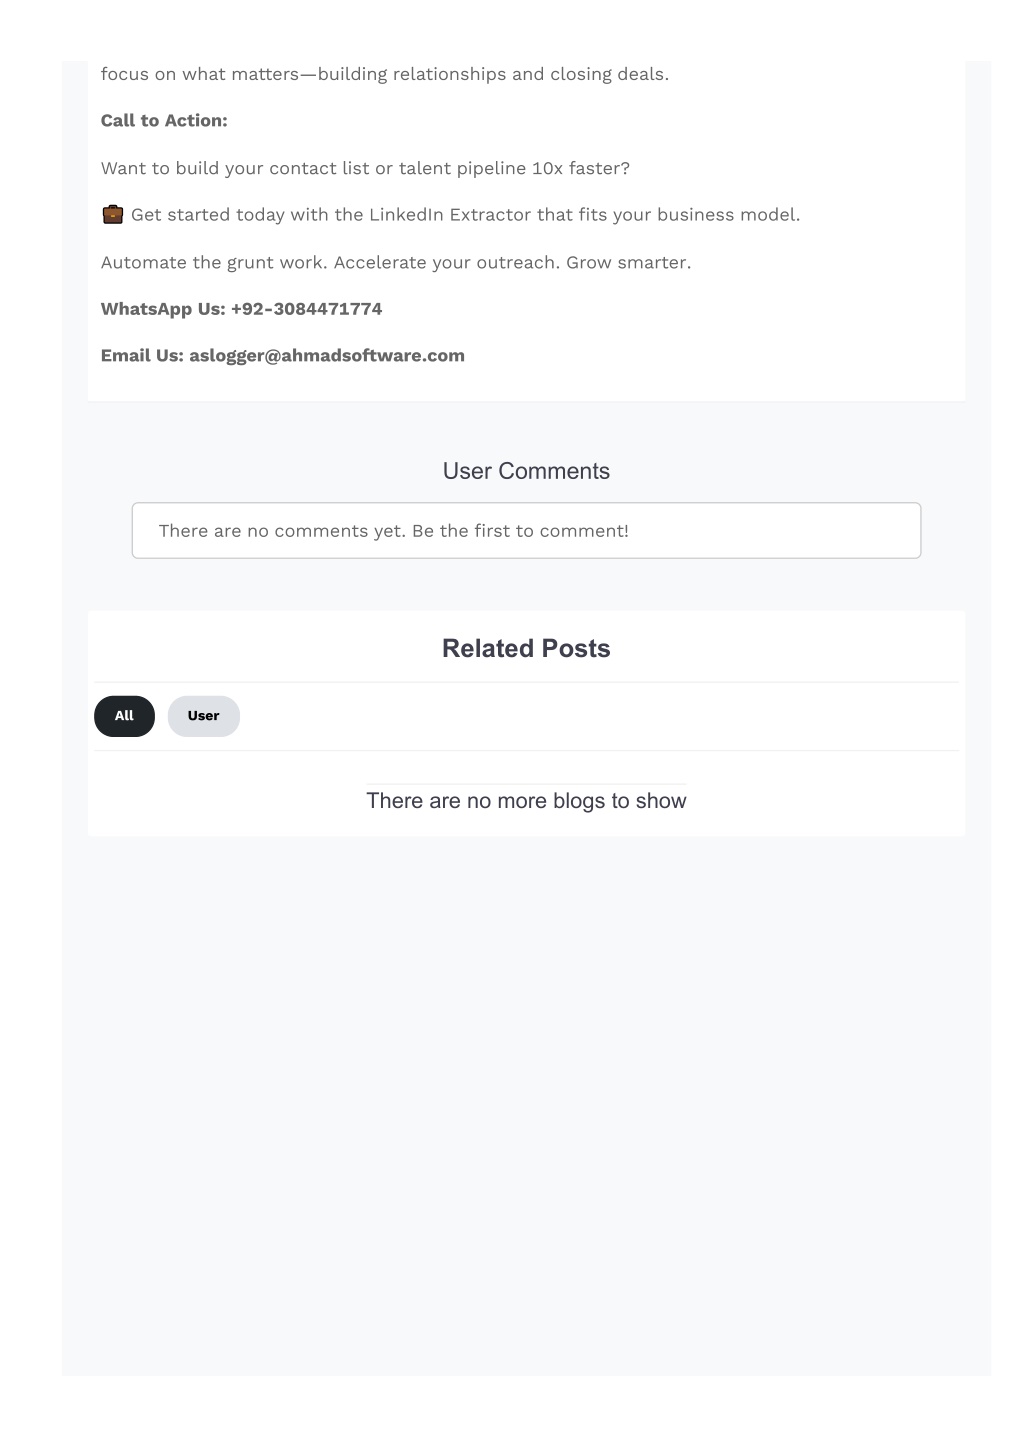The width and height of the screenshot is (1024, 1449).
Task: Click the "focus on what matters" line
Action: point(385,74)
